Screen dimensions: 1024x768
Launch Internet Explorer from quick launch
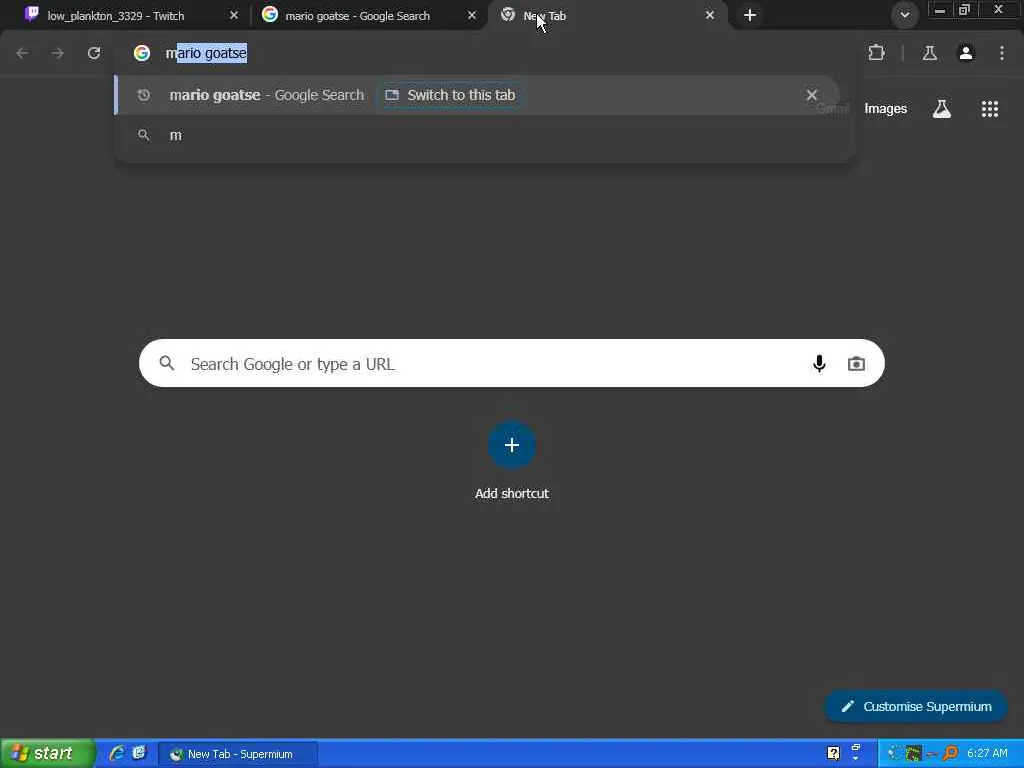pyautogui.click(x=117, y=754)
